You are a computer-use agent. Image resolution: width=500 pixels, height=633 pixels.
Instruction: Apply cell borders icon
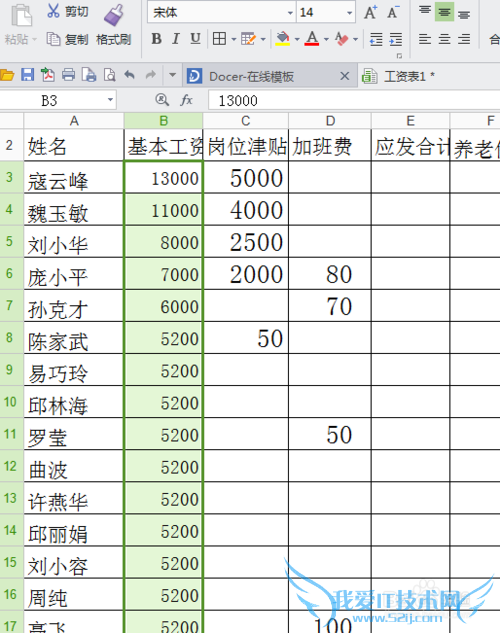[x=219, y=39]
